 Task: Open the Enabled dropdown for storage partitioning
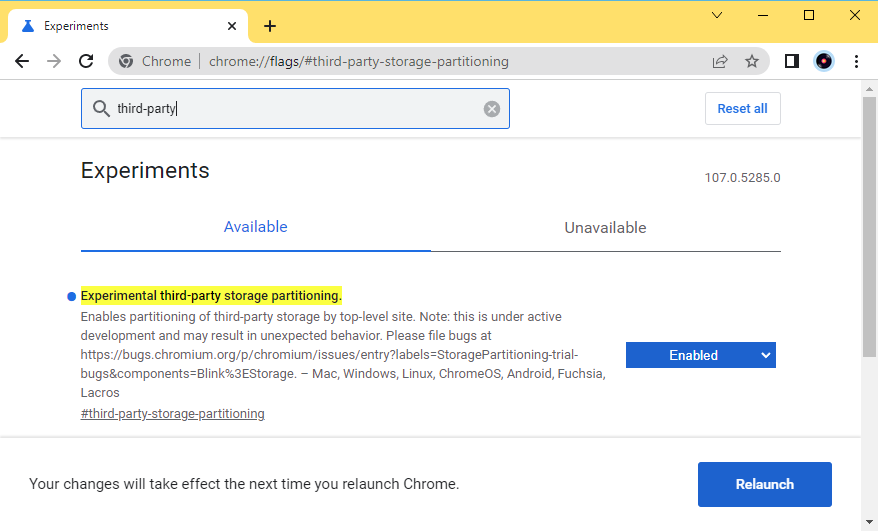(x=700, y=355)
